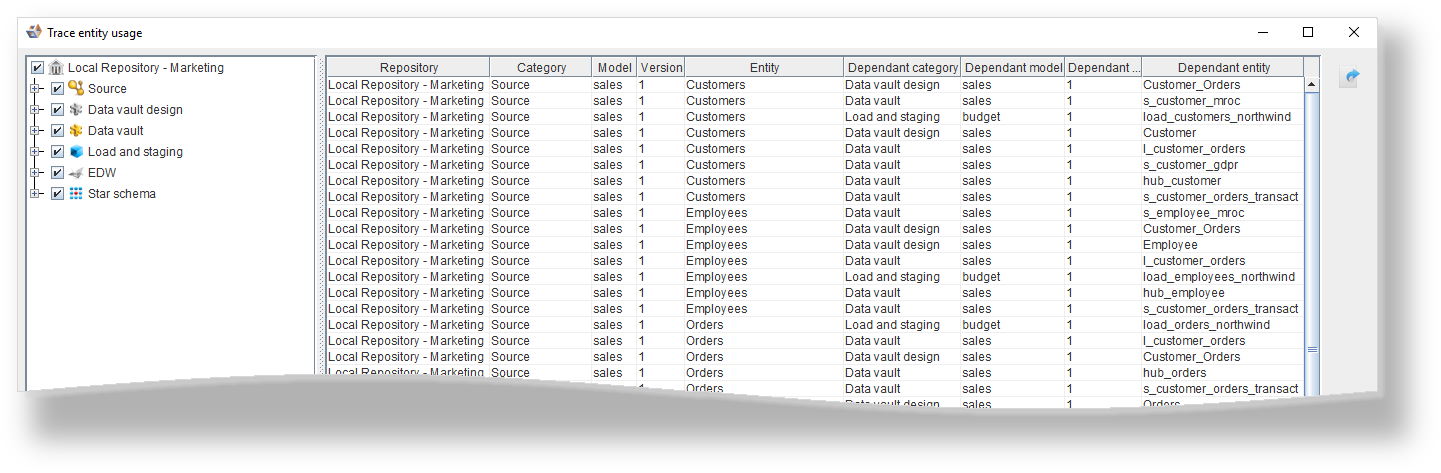Sort by the Dependant category column header
The width and height of the screenshot is (1441, 473).
click(902, 68)
